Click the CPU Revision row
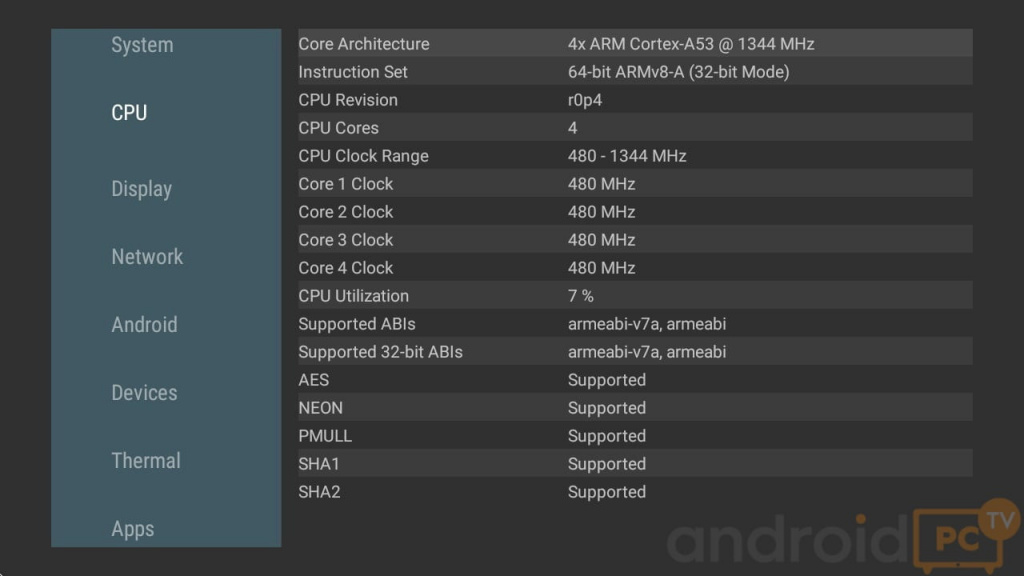The image size is (1024, 576). click(635, 100)
